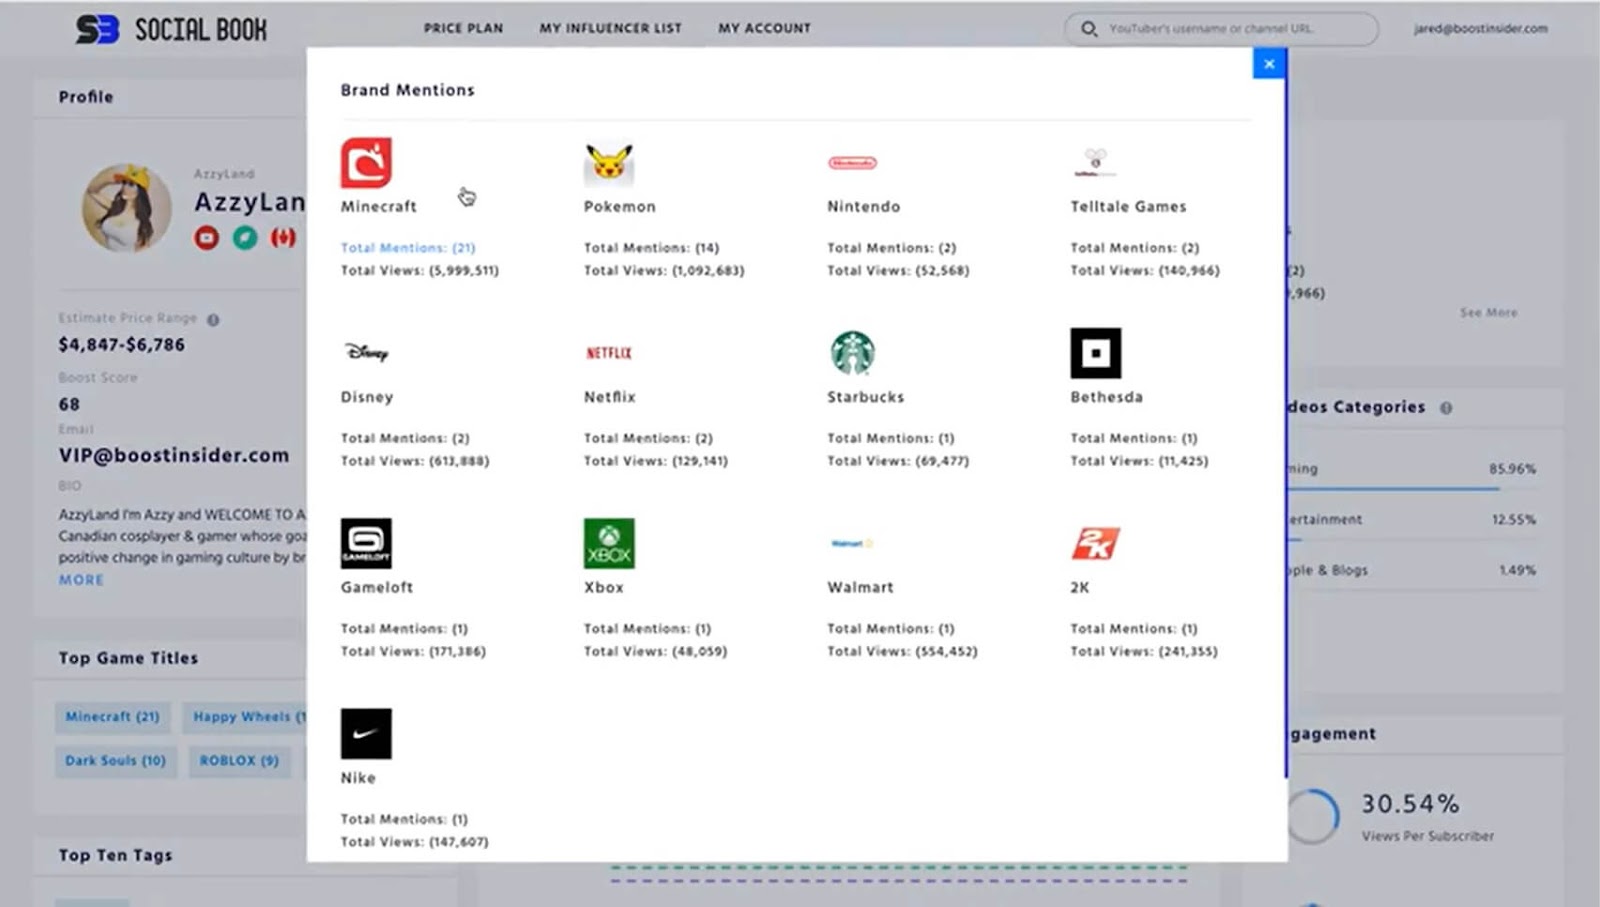
Task: Select the Happy Wheels game tag
Action: pos(245,717)
